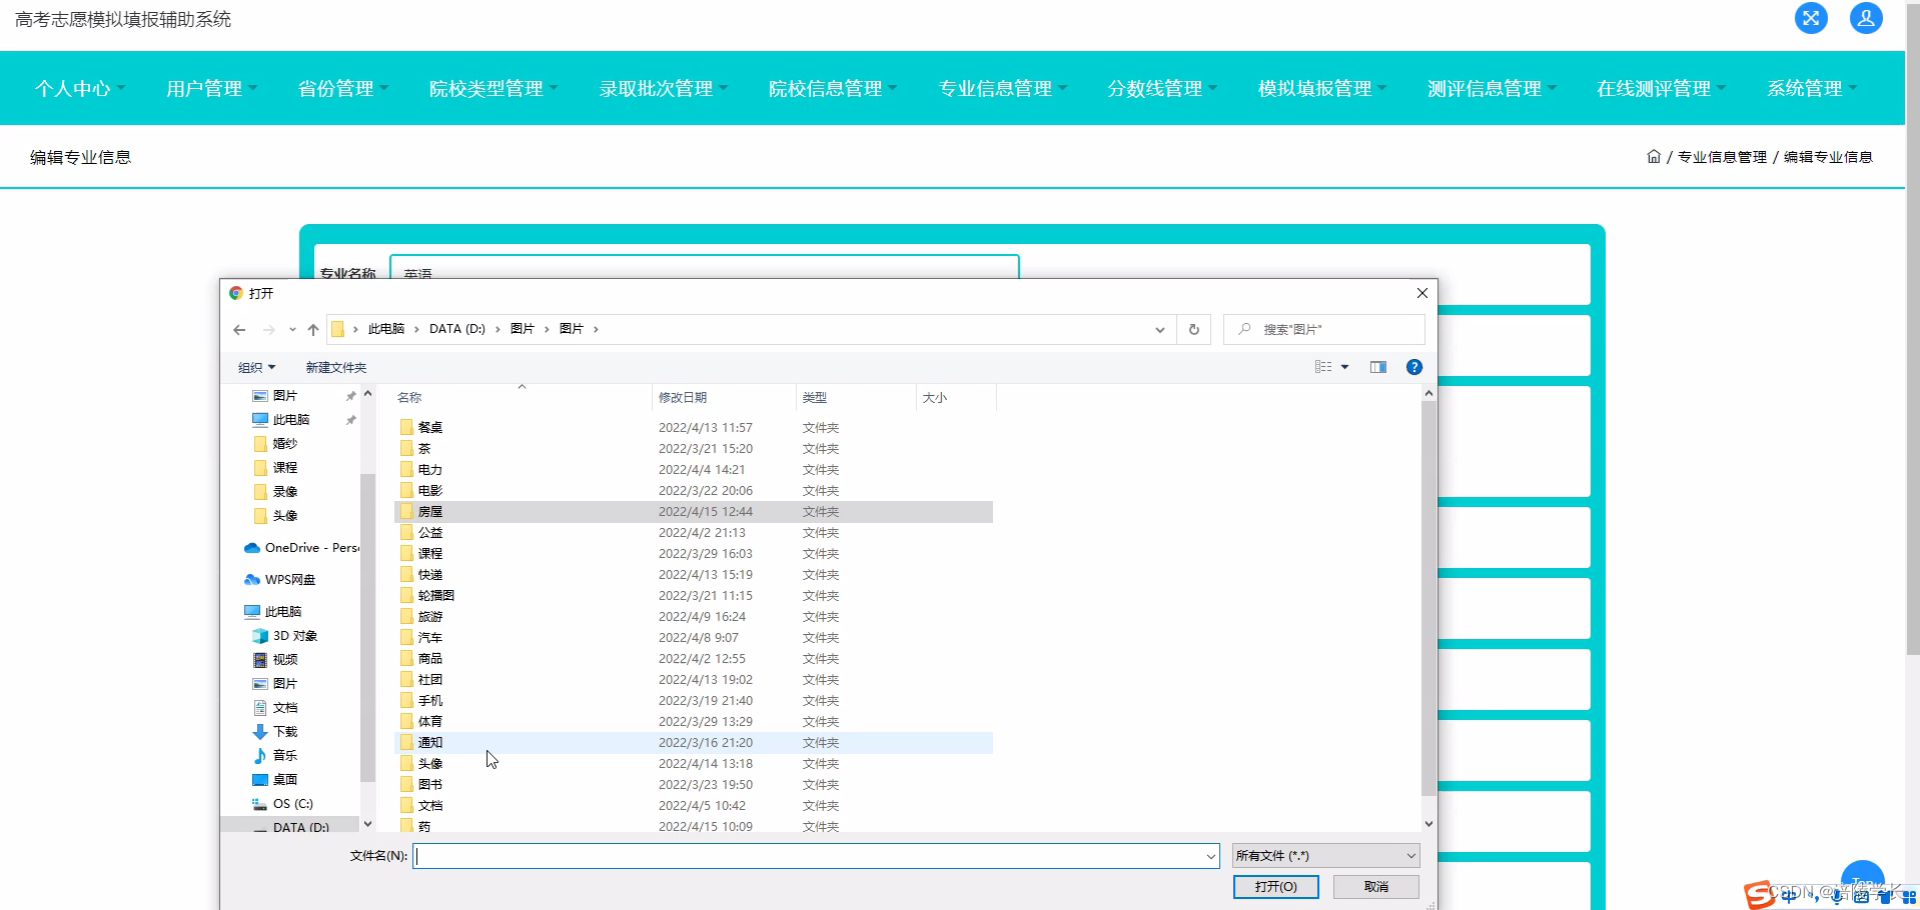This screenshot has width=1920, height=910.
Task: Select 下载 in the navigation pane
Action: pos(275,732)
